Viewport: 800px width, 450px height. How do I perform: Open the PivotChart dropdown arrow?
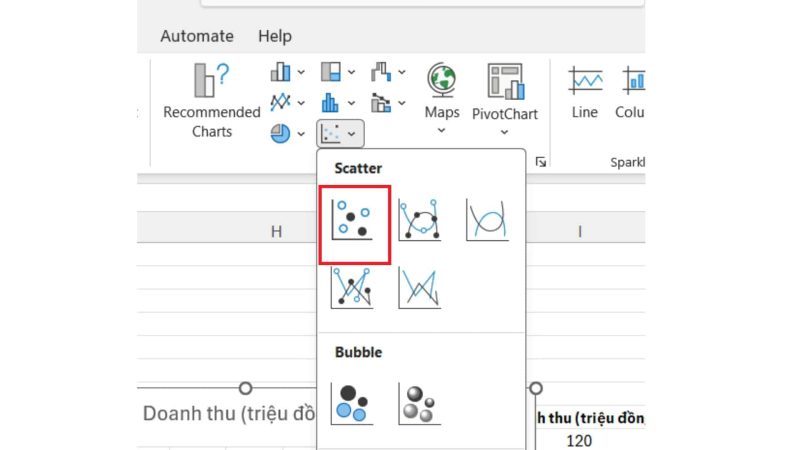[x=505, y=132]
